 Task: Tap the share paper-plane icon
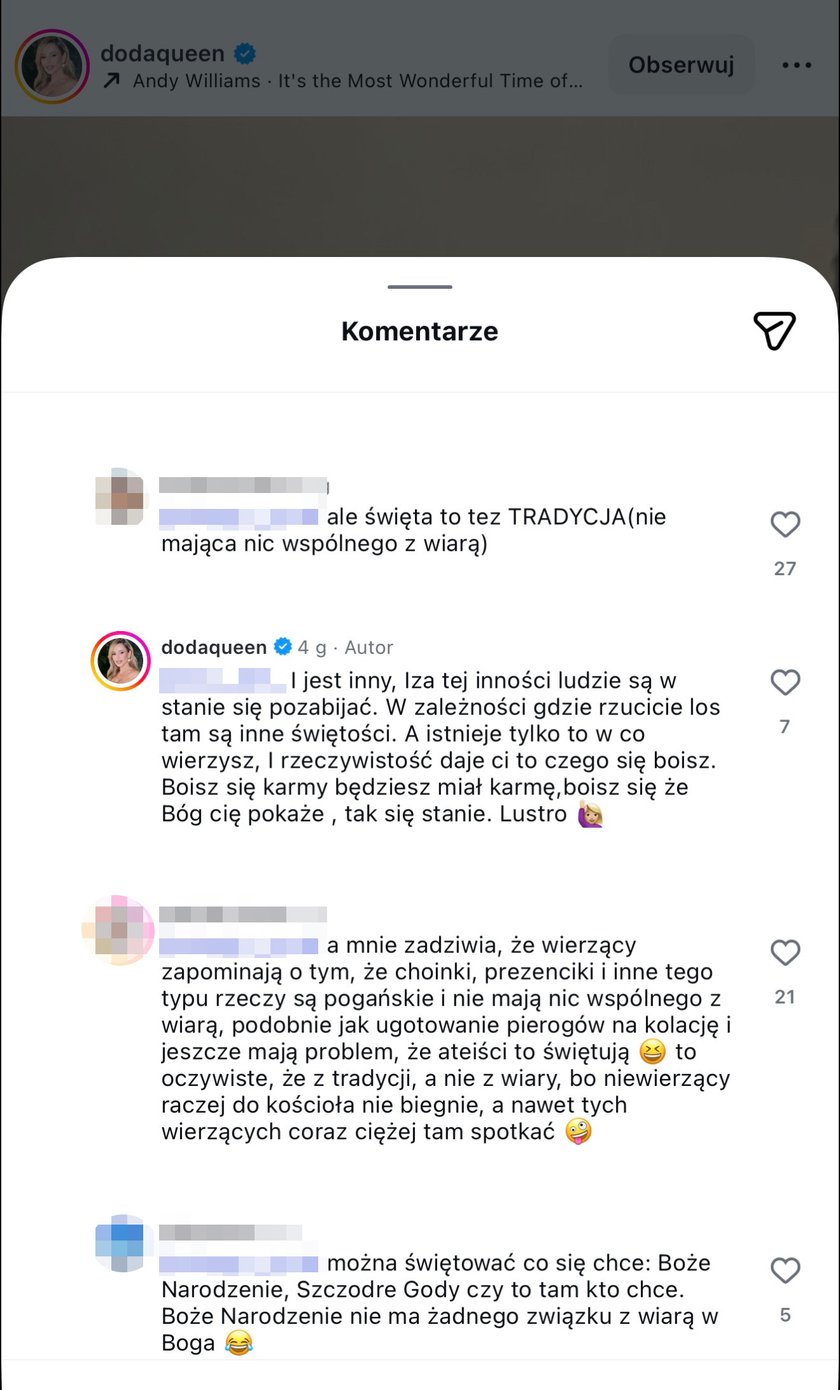(774, 330)
